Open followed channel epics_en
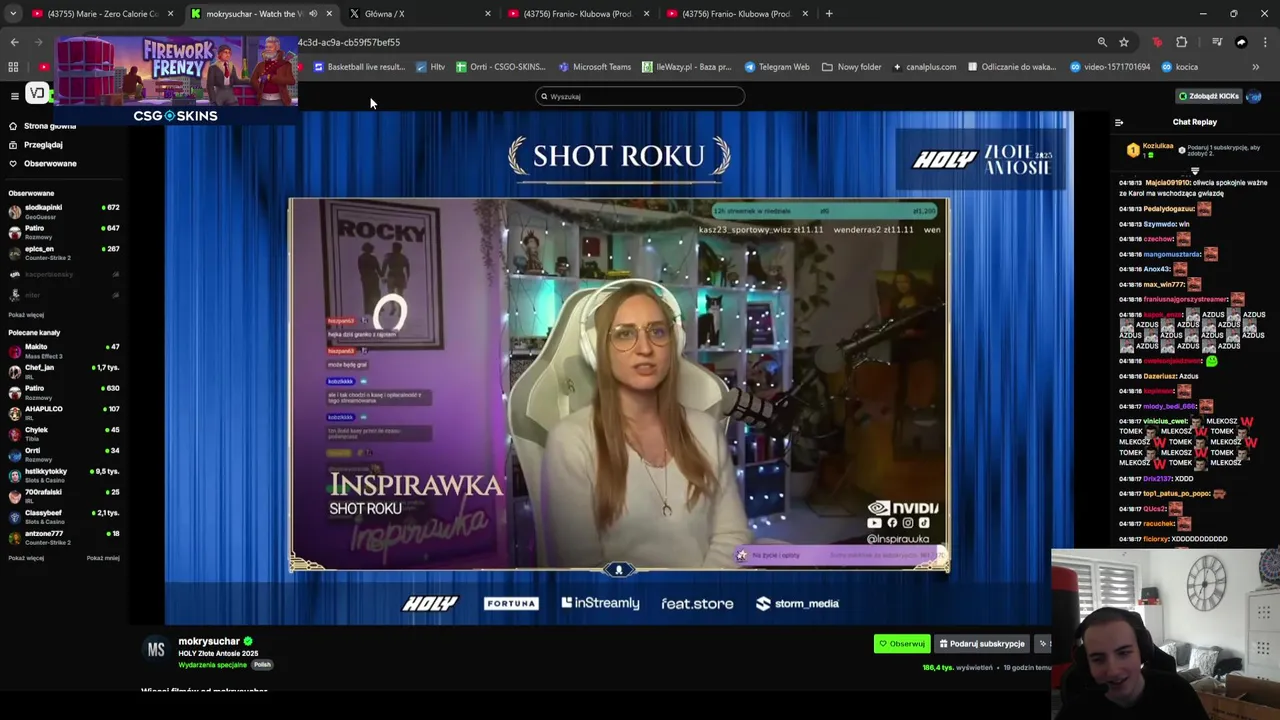Screen dimensions: 1280x720 (64, 253)
